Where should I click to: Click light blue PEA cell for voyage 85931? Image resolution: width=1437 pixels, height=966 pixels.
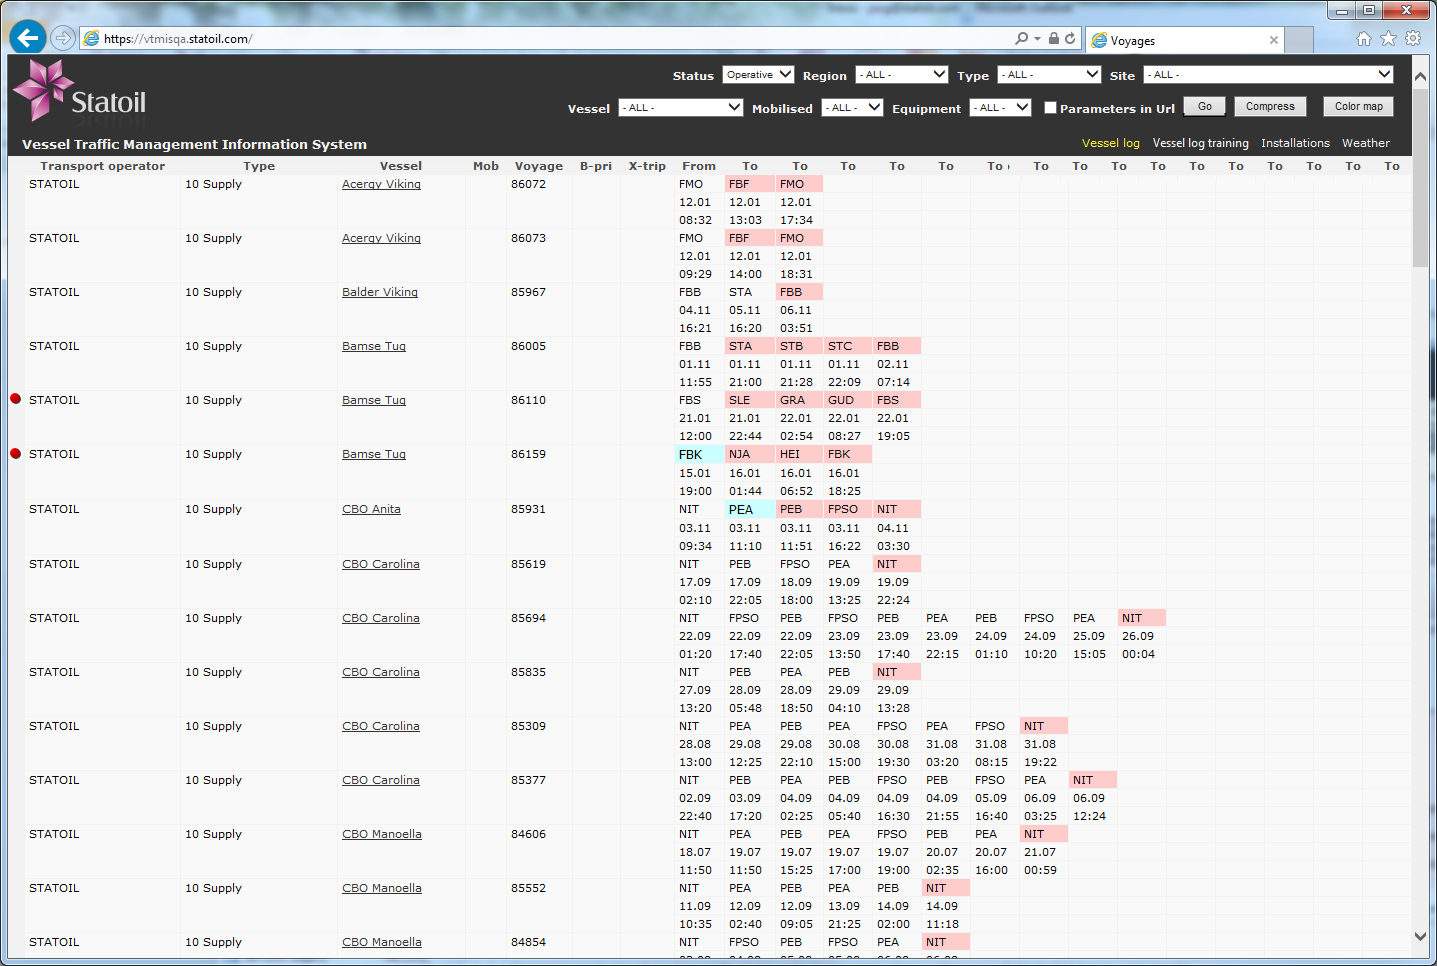pos(749,509)
